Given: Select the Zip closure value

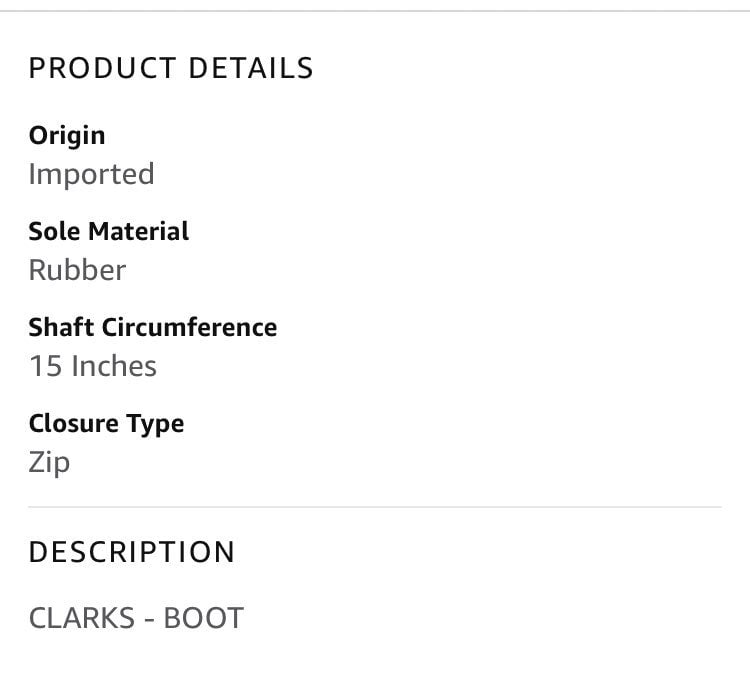Looking at the screenshot, I should (49, 463).
